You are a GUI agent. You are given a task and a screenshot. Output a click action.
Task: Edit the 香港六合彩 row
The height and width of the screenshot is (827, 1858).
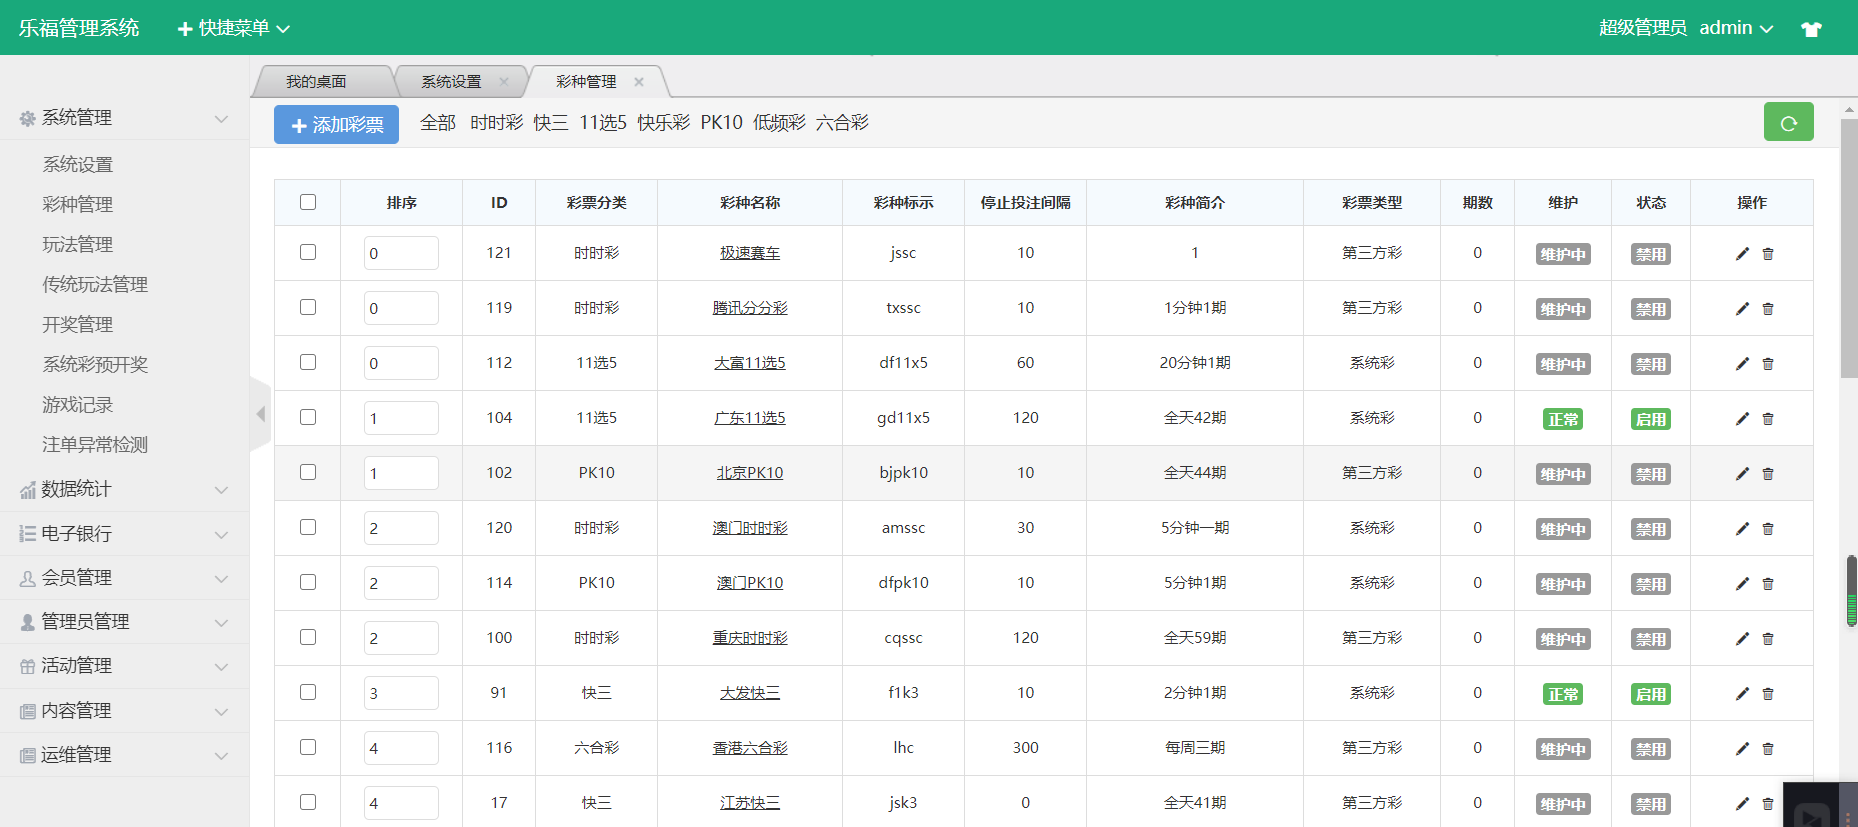pos(1742,749)
